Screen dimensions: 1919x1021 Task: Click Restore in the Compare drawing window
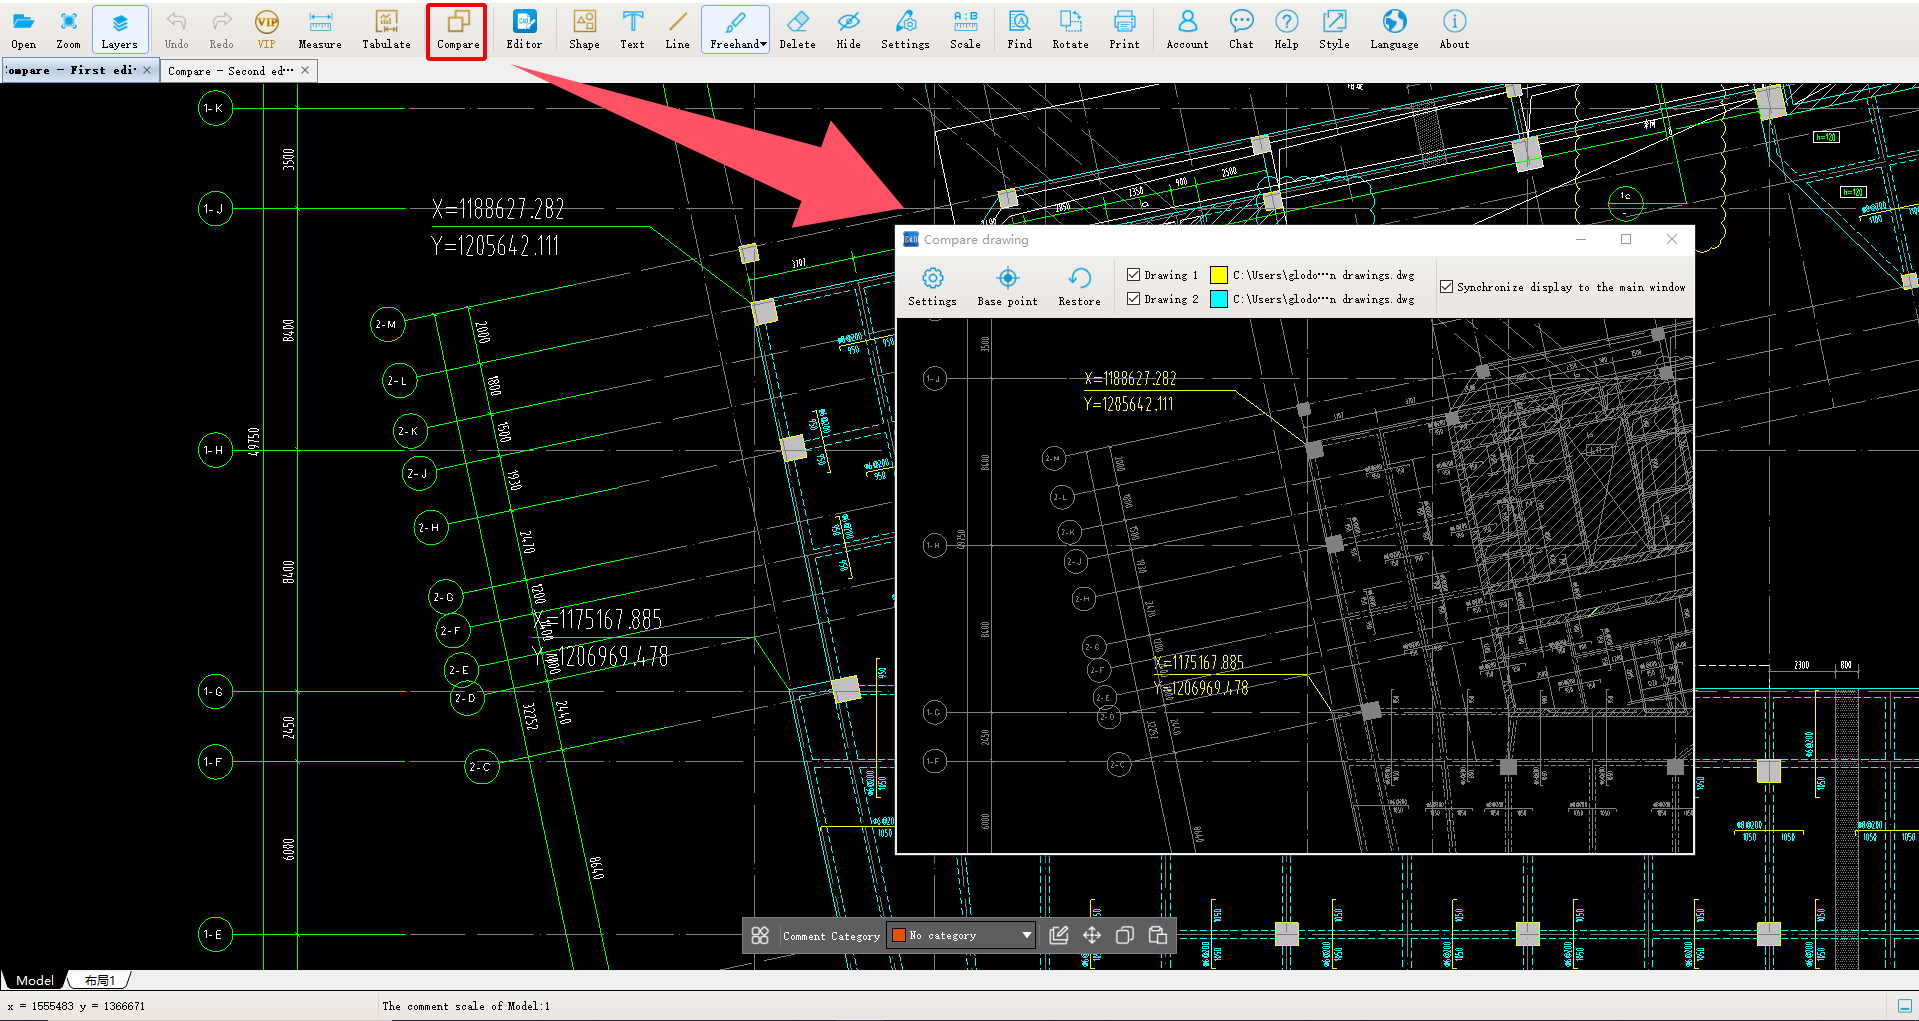point(1079,286)
